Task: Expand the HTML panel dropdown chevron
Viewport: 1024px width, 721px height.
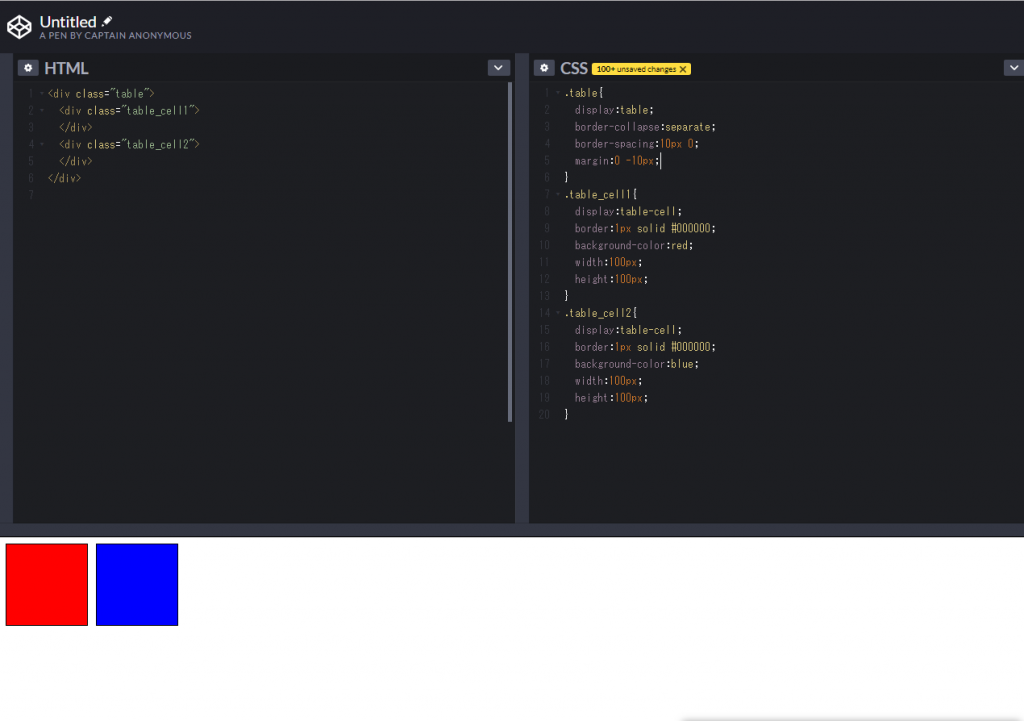Action: point(498,68)
